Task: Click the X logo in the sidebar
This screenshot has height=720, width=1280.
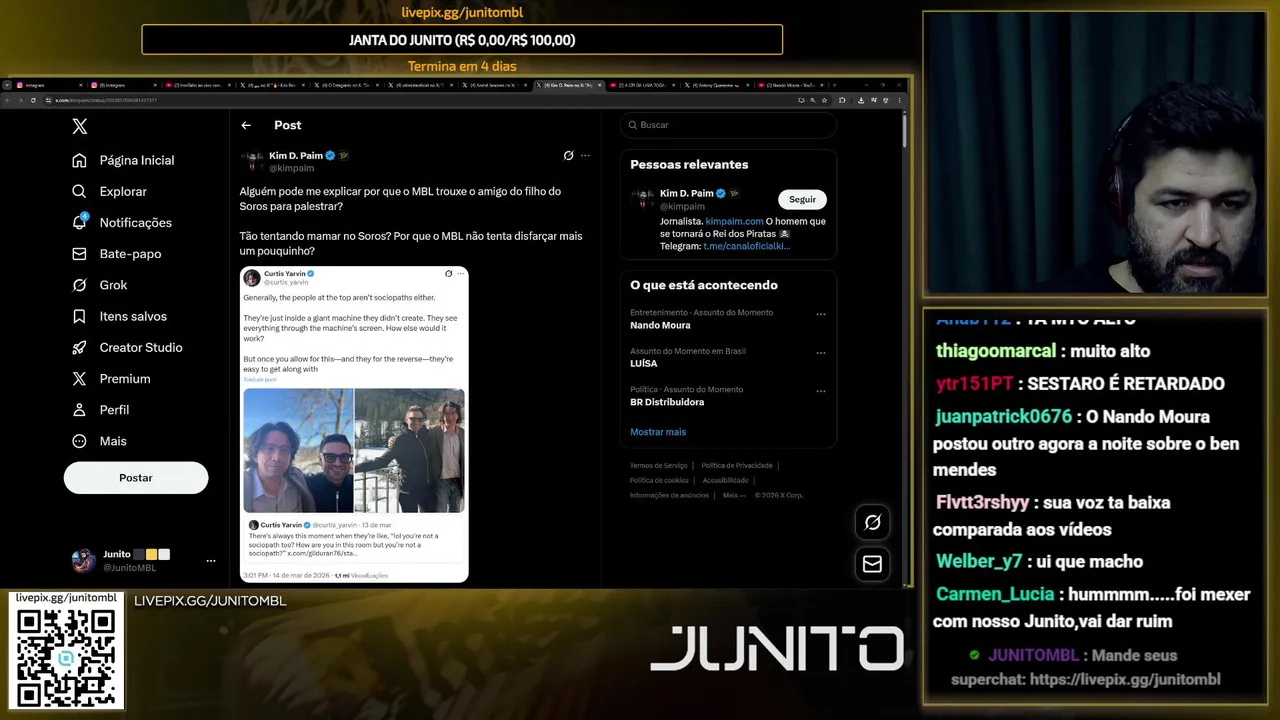Action: click(x=80, y=126)
